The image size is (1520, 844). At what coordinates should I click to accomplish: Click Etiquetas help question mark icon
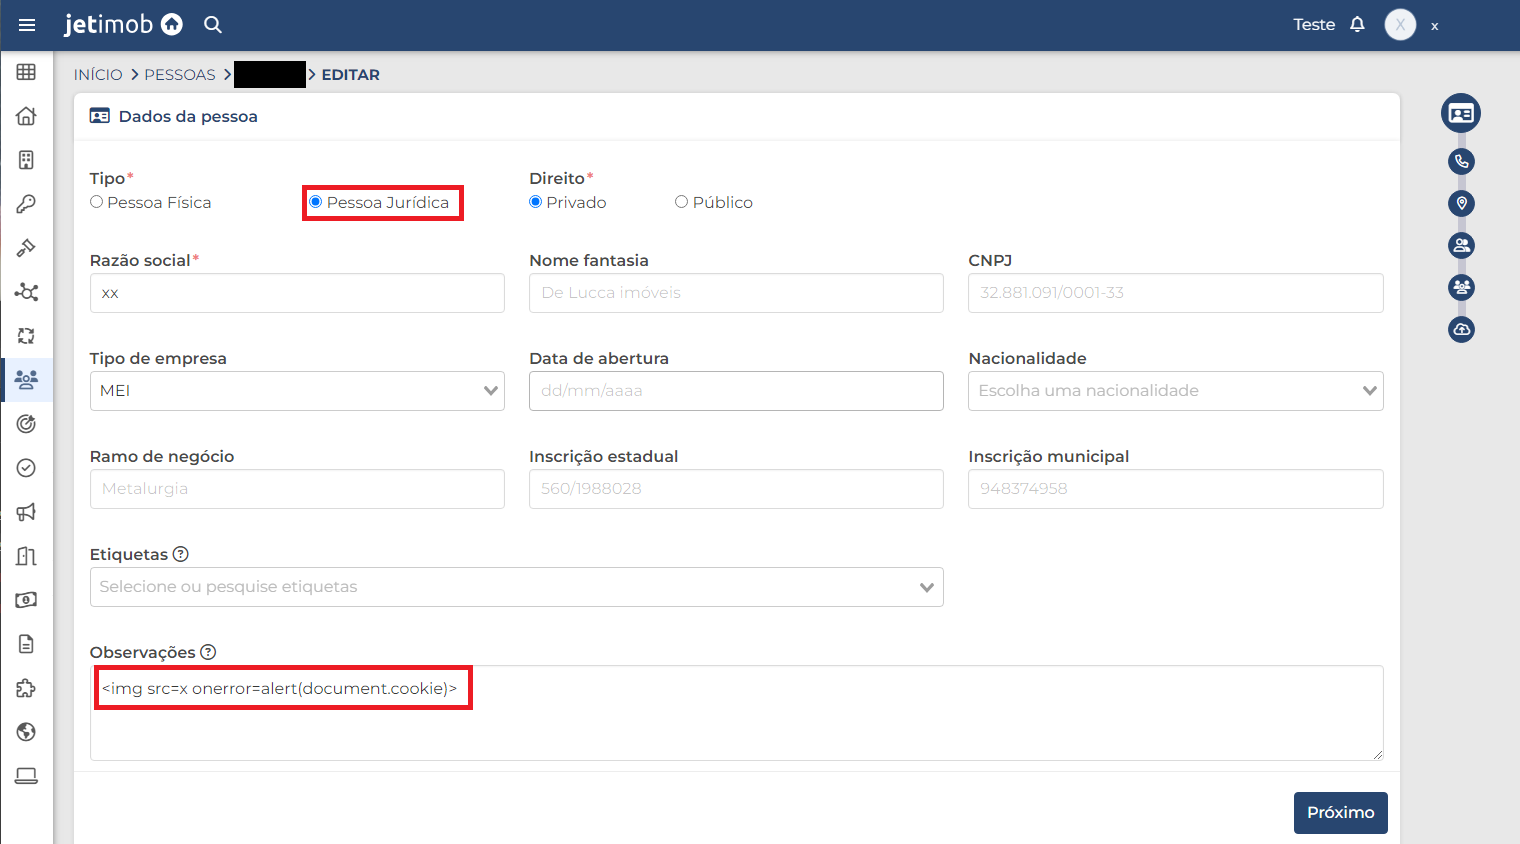click(x=181, y=554)
